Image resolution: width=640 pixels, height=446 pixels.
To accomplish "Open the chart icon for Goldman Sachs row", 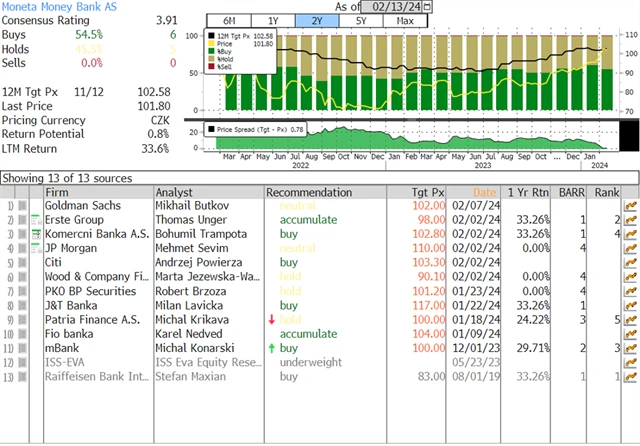I will coord(630,205).
